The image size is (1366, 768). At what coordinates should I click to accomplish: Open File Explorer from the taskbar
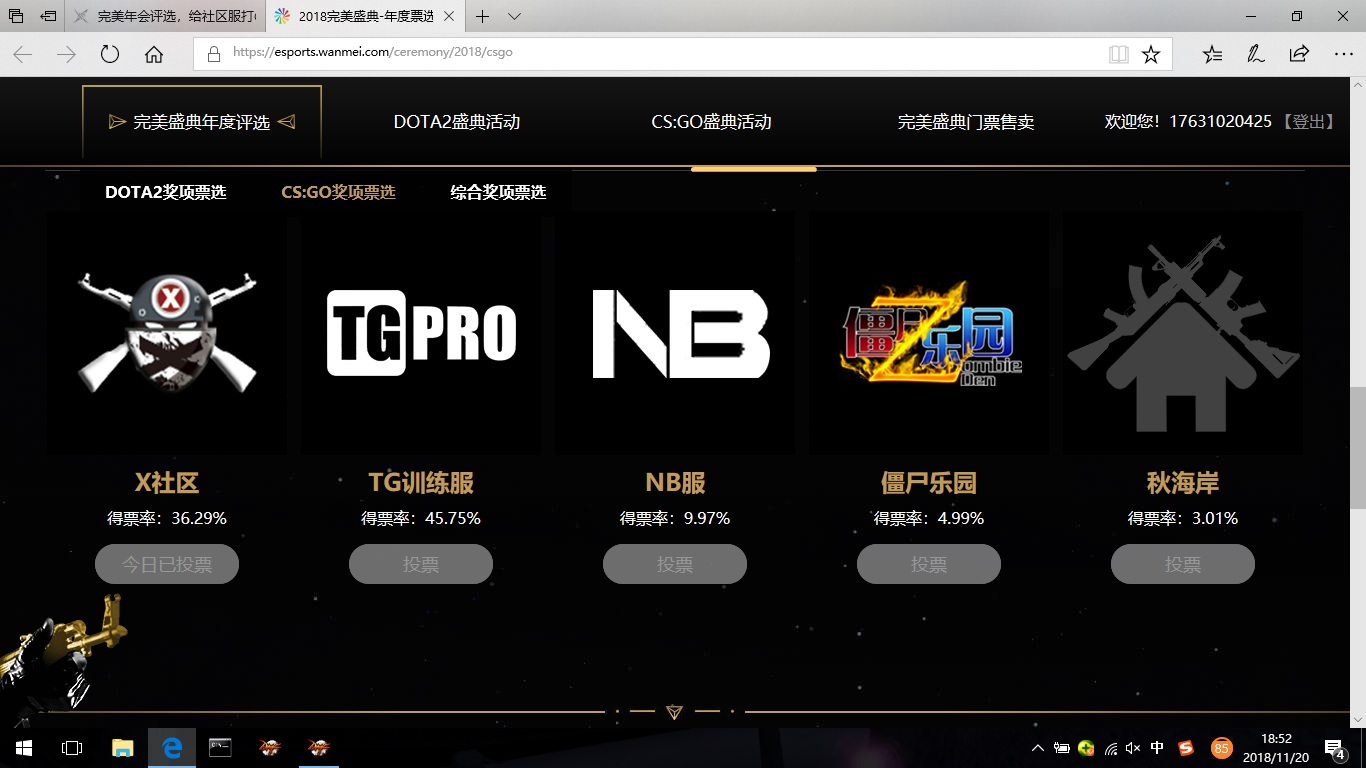tap(122, 747)
